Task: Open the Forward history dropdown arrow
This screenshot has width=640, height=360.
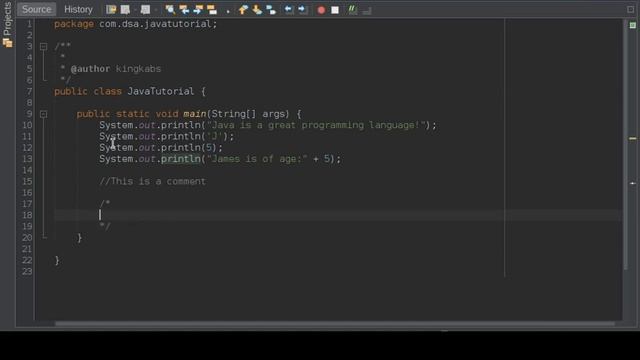Action: (156, 9)
